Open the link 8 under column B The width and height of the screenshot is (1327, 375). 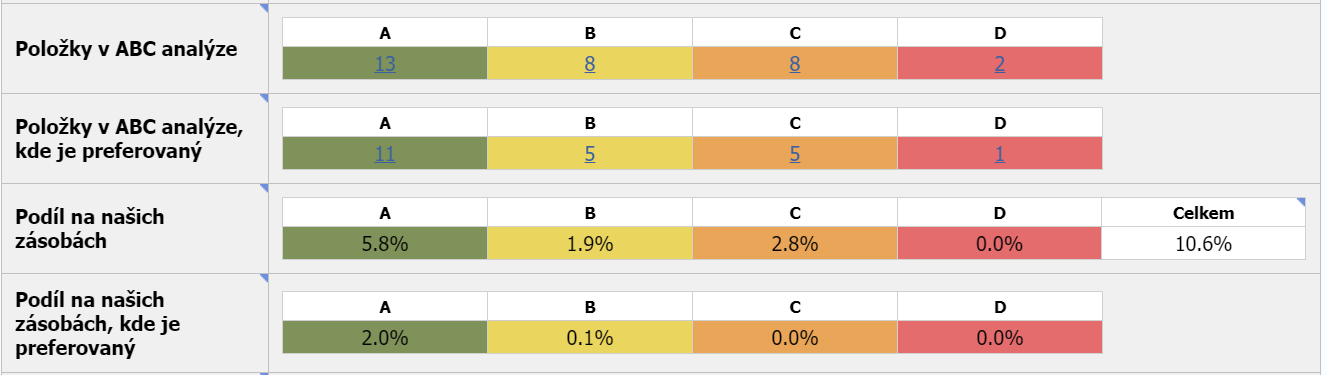coord(590,64)
